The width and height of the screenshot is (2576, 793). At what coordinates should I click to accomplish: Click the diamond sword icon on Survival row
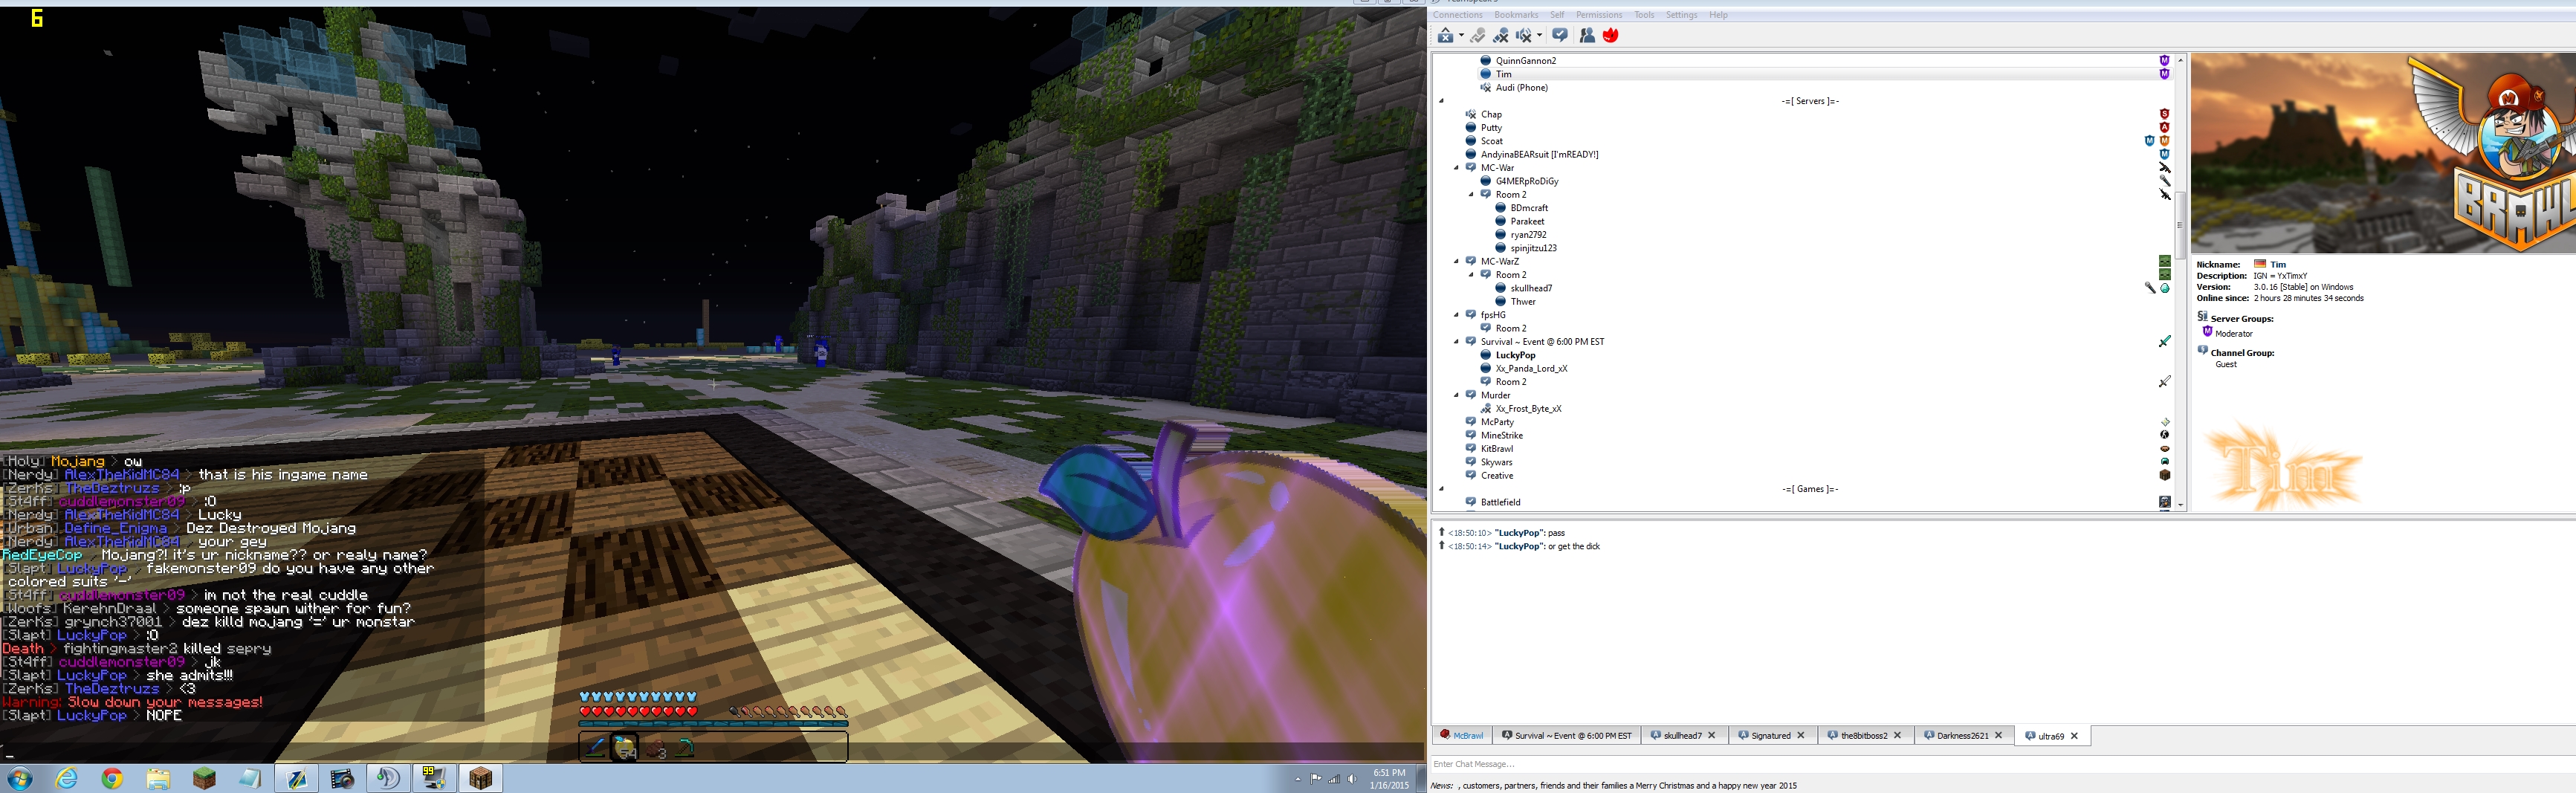(x=2164, y=342)
